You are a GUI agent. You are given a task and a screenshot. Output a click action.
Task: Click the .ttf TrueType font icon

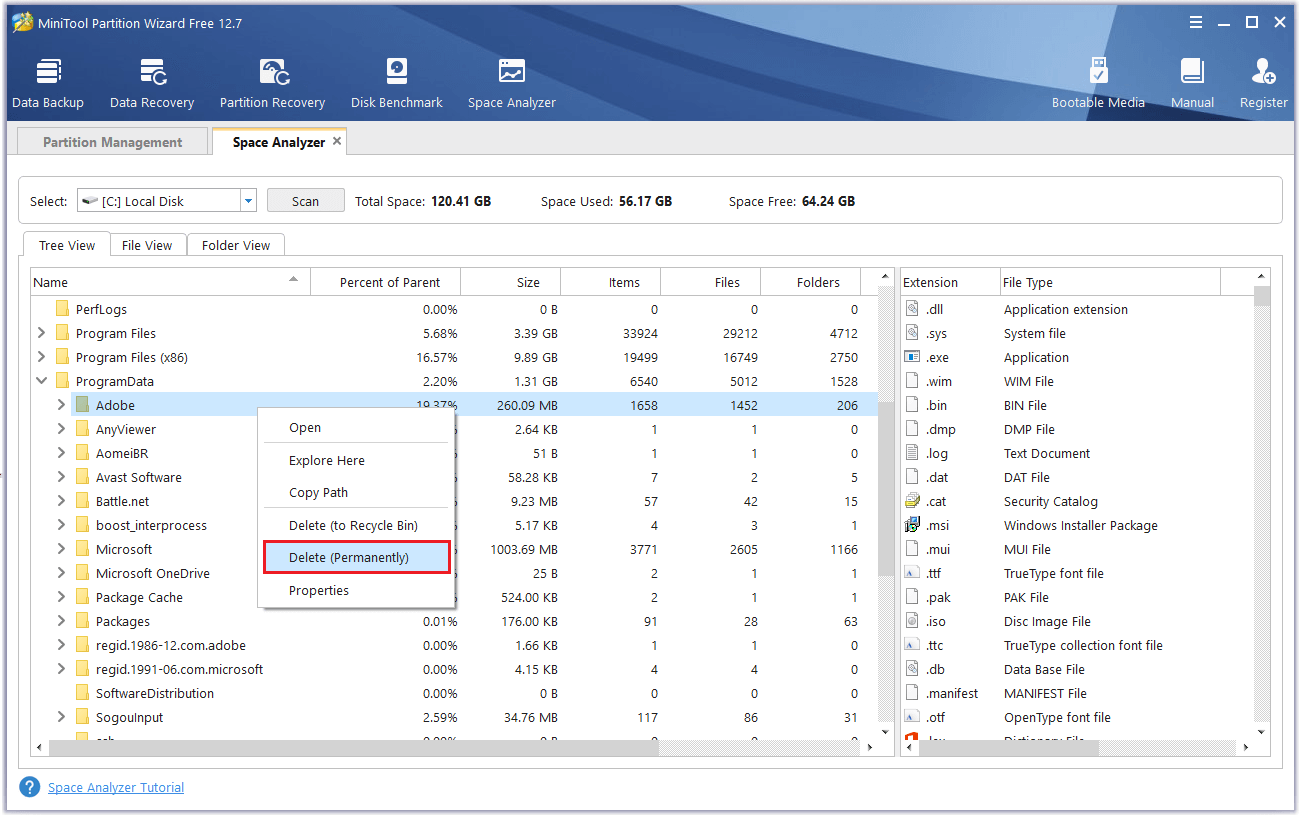pos(911,573)
